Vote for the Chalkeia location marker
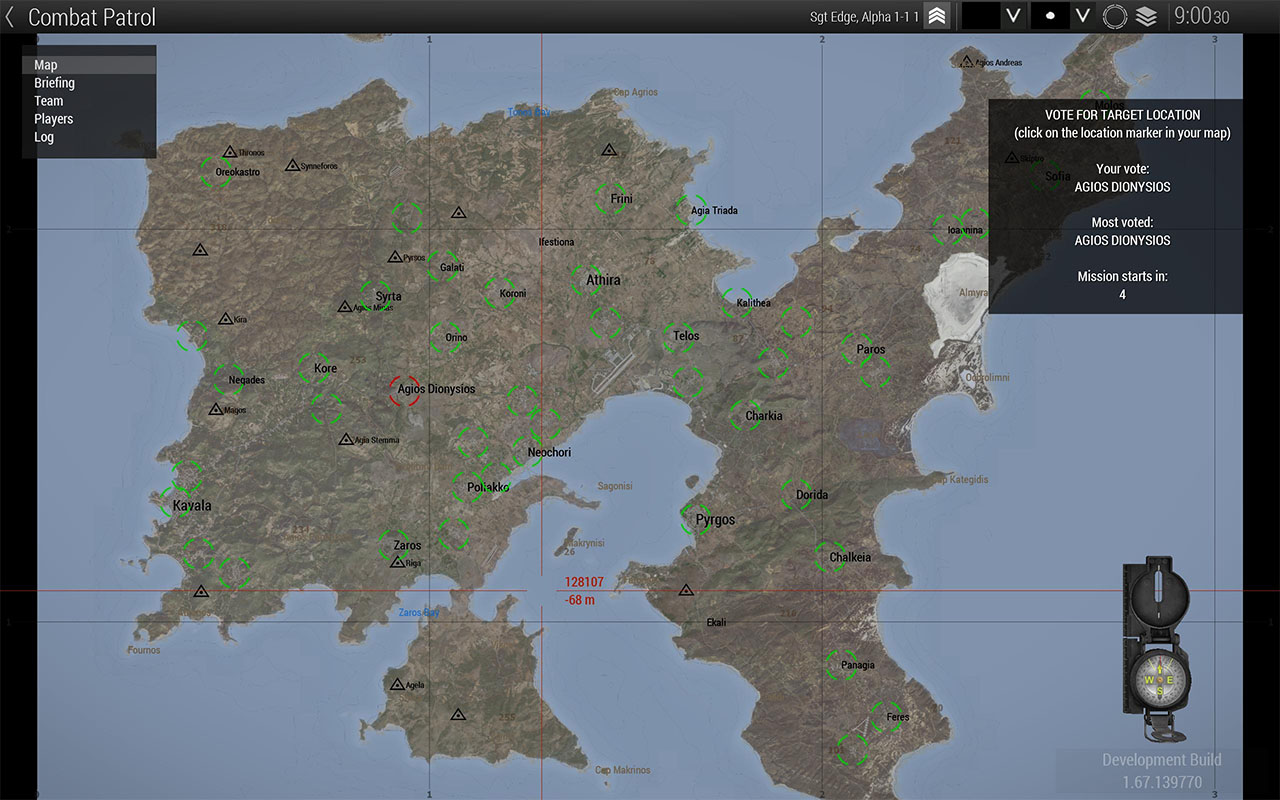Image resolution: width=1280 pixels, height=800 pixels. (x=830, y=557)
